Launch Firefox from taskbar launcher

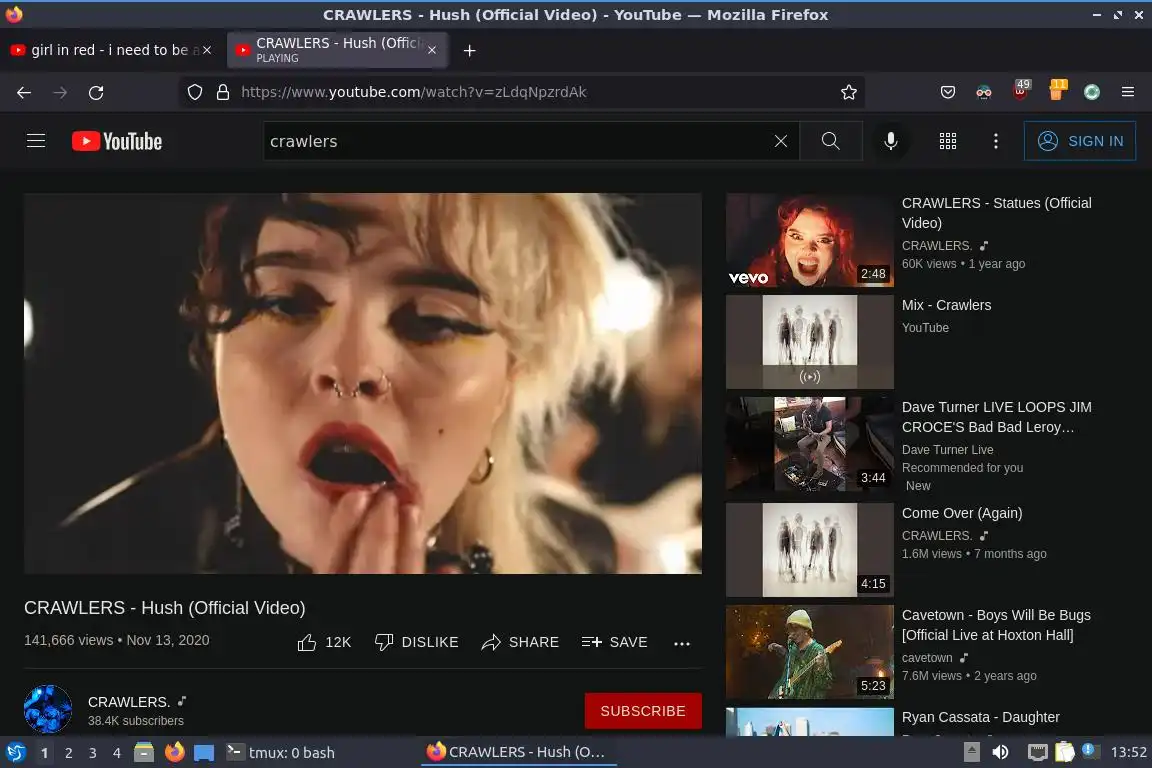(174, 752)
